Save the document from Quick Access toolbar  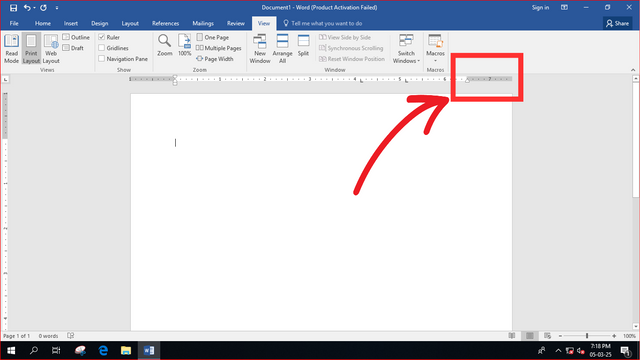(x=13, y=8)
